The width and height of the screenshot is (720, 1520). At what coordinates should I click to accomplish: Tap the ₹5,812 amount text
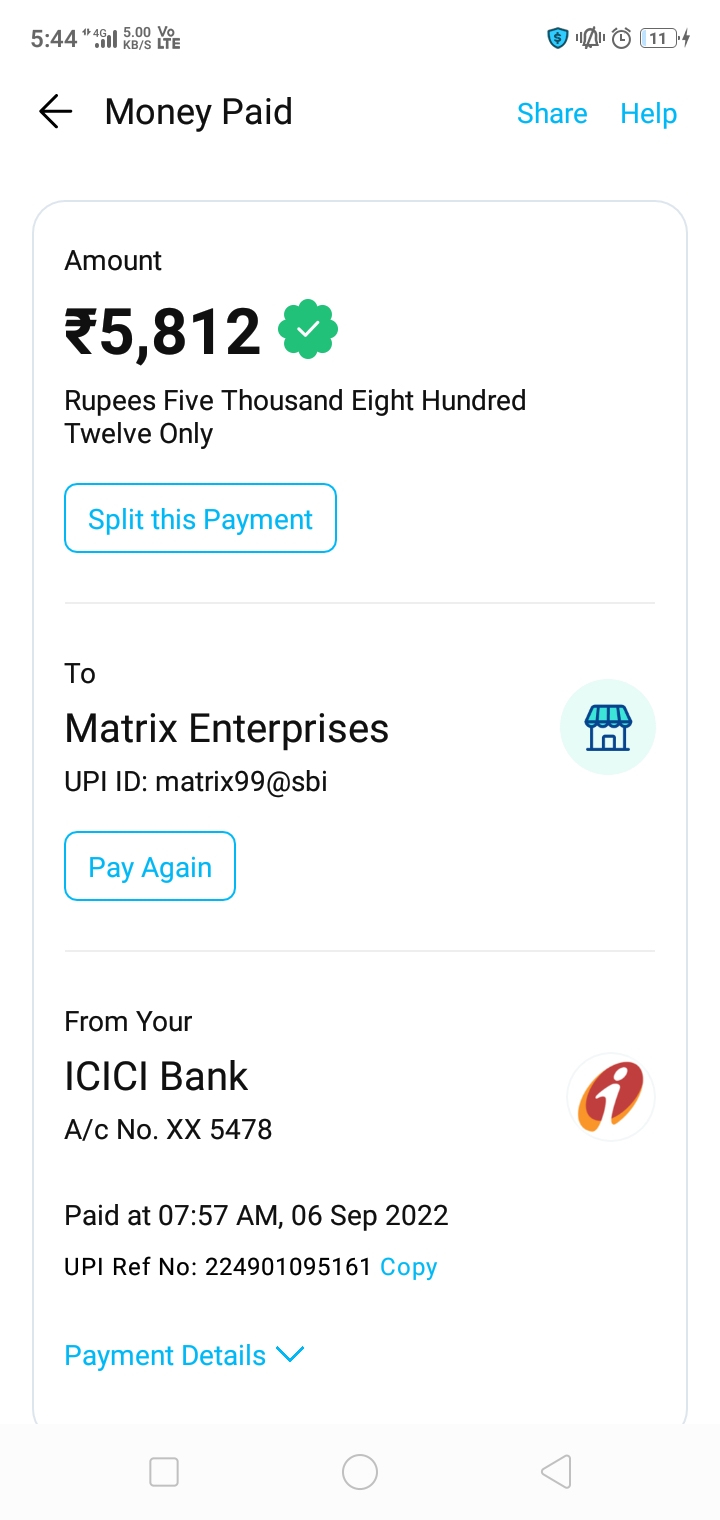pyautogui.click(x=163, y=332)
